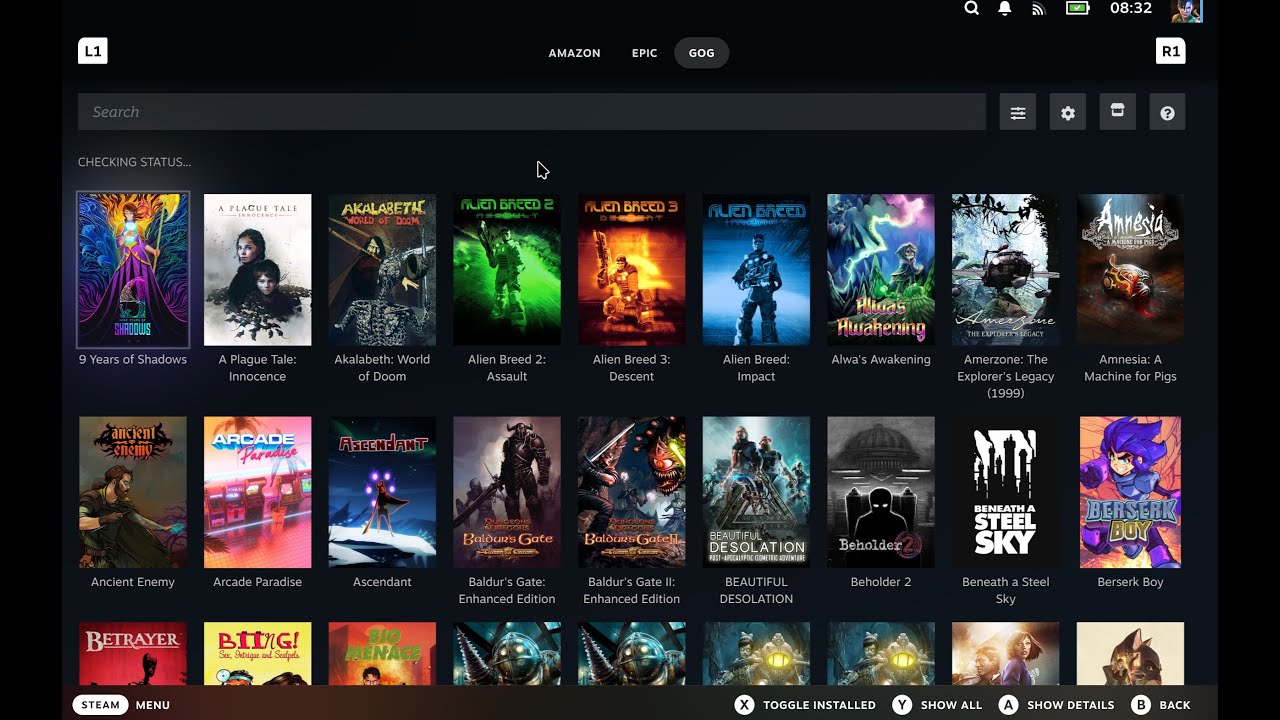1280x720 pixels.
Task: Select A Plague Tale: Innocence cover
Action: 258,270
